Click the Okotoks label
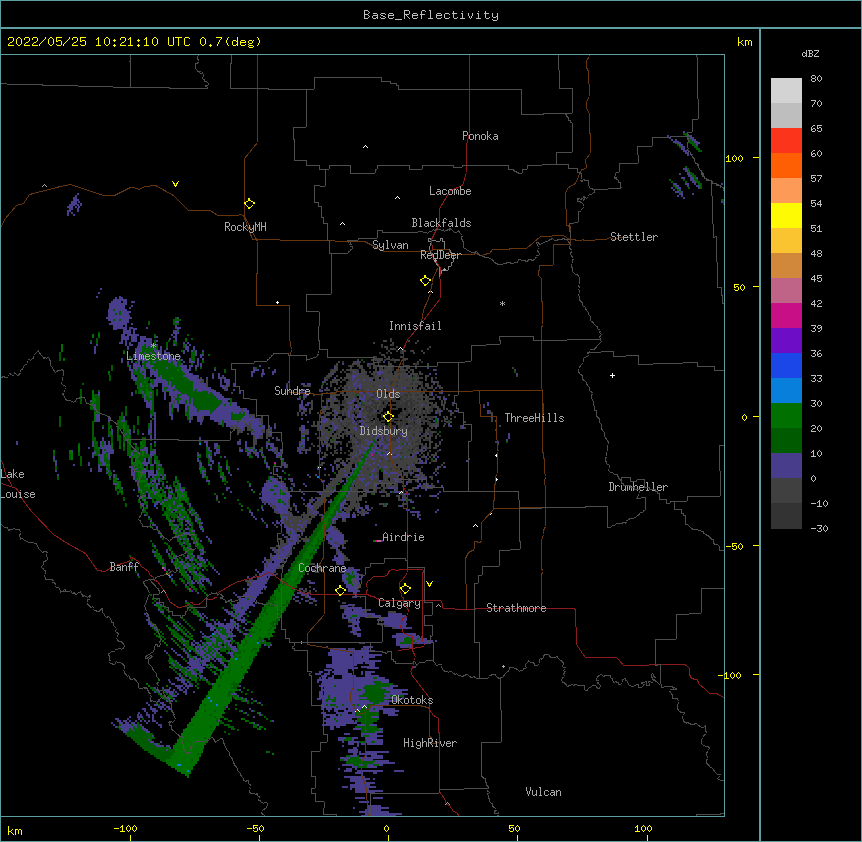The image size is (862, 842). (412, 700)
